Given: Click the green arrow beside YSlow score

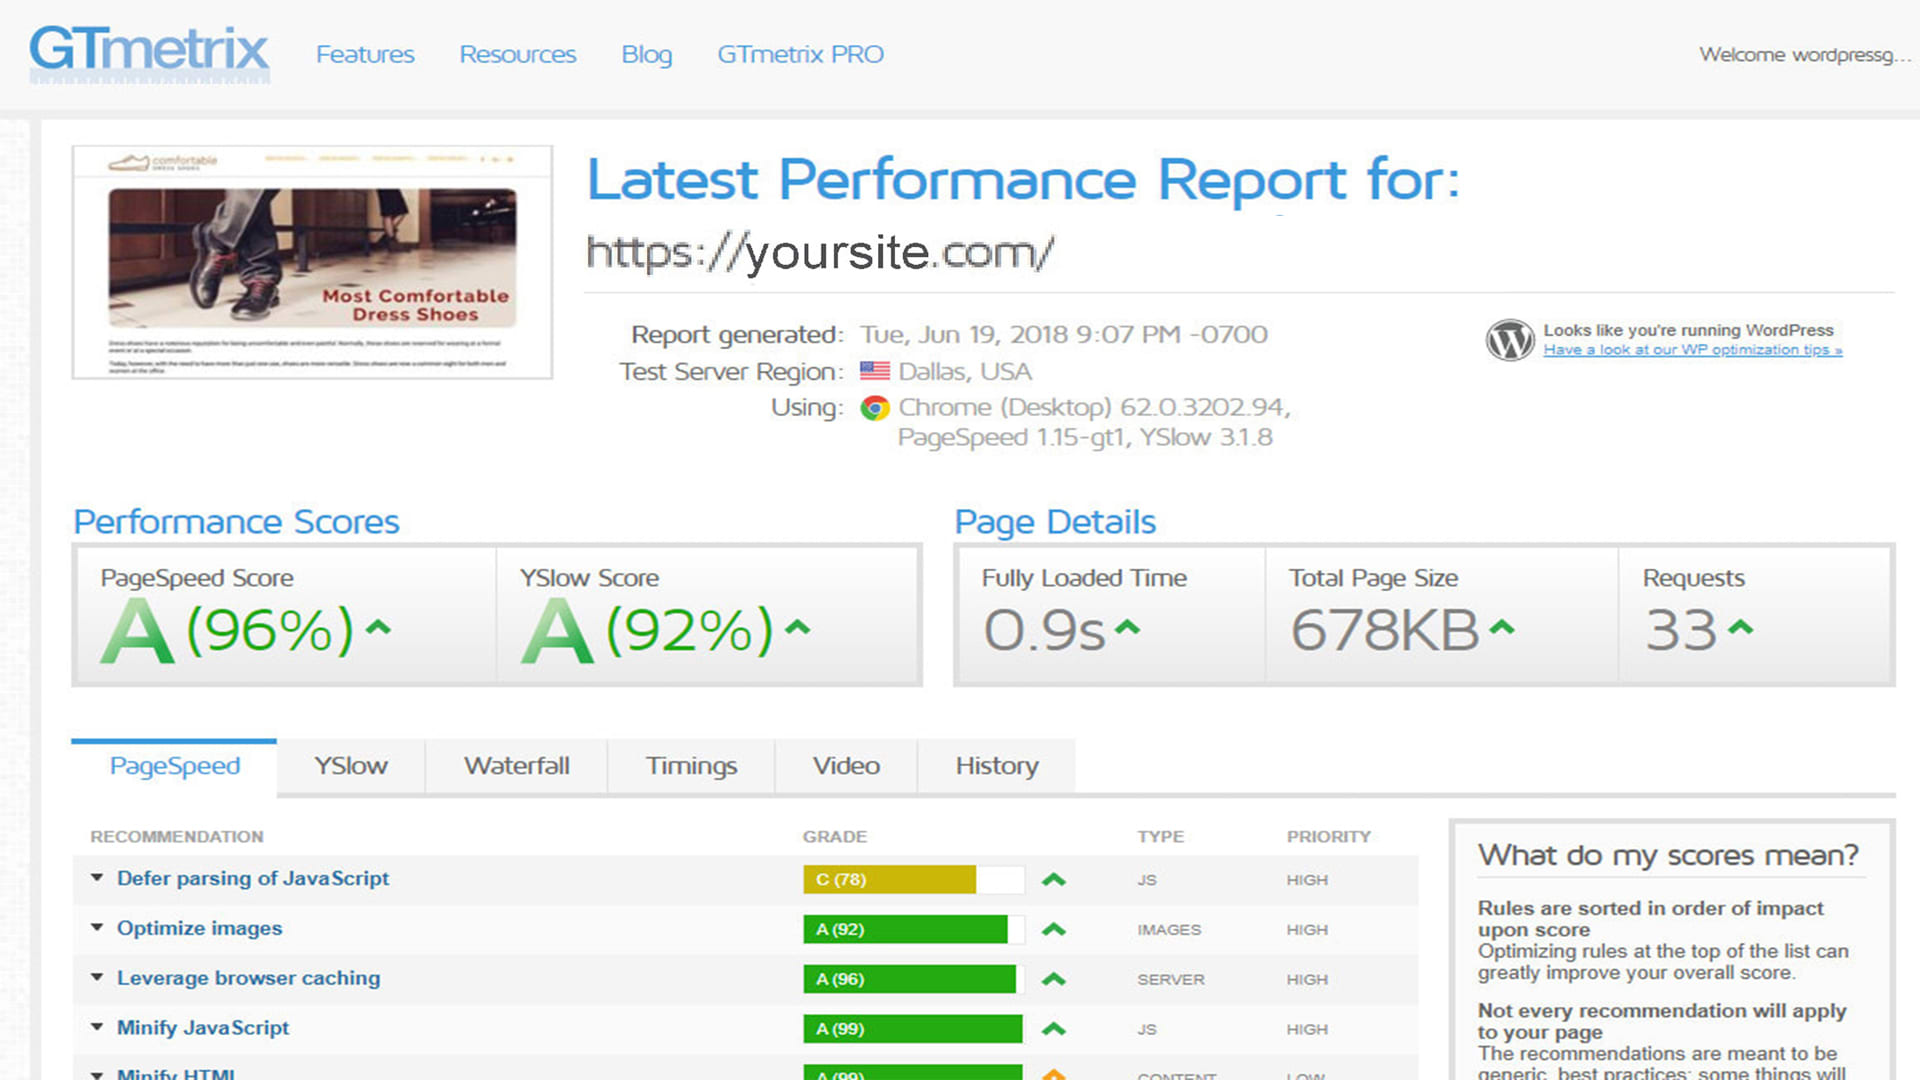Looking at the screenshot, I should (x=797, y=628).
